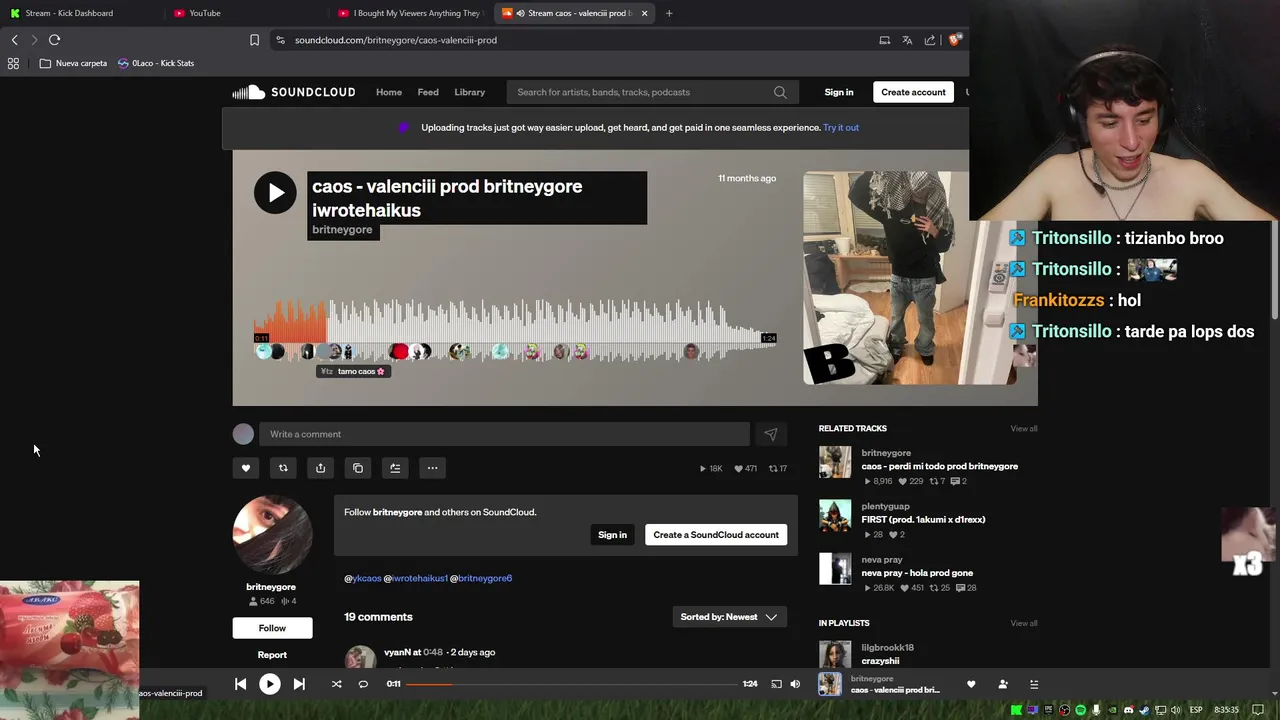Viewport: 1280px width, 720px height.
Task: Toggle repeat in the player bar
Action: [x=363, y=684]
